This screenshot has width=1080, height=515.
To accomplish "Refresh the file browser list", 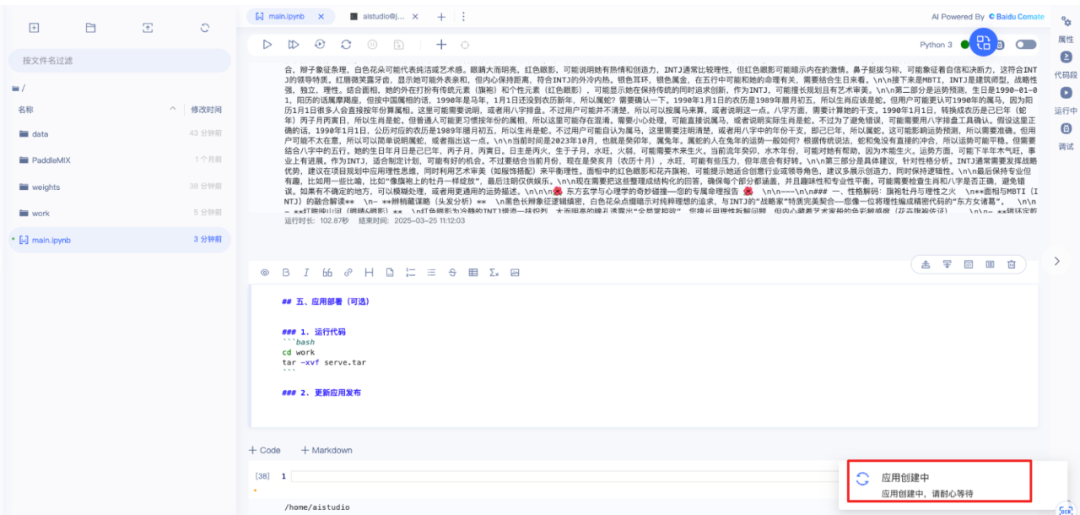I will [x=205, y=28].
